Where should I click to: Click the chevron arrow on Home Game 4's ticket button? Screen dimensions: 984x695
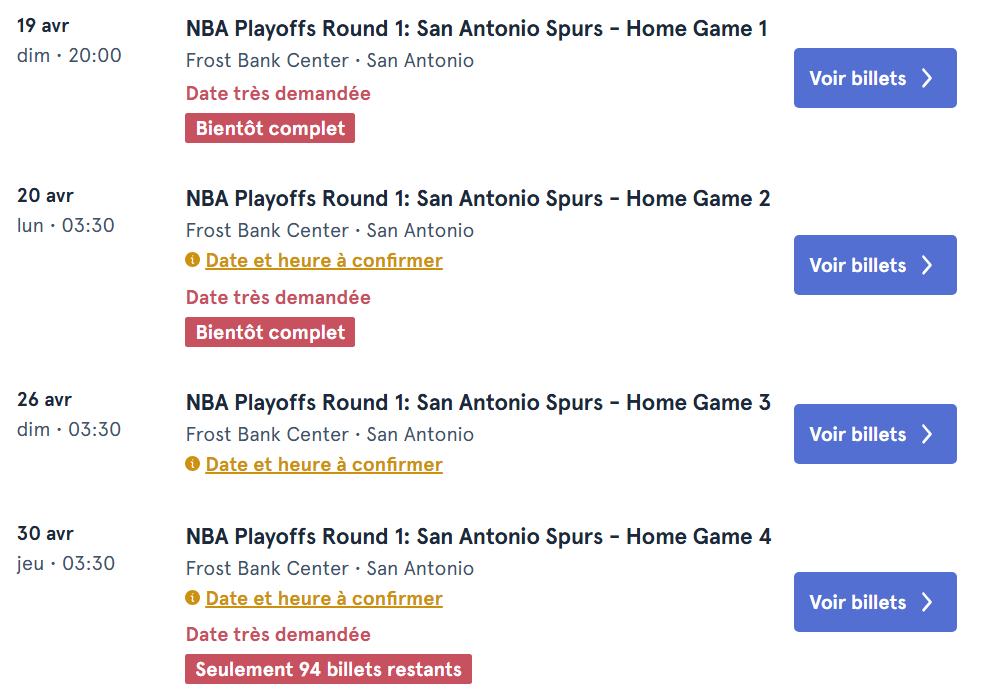[929, 602]
